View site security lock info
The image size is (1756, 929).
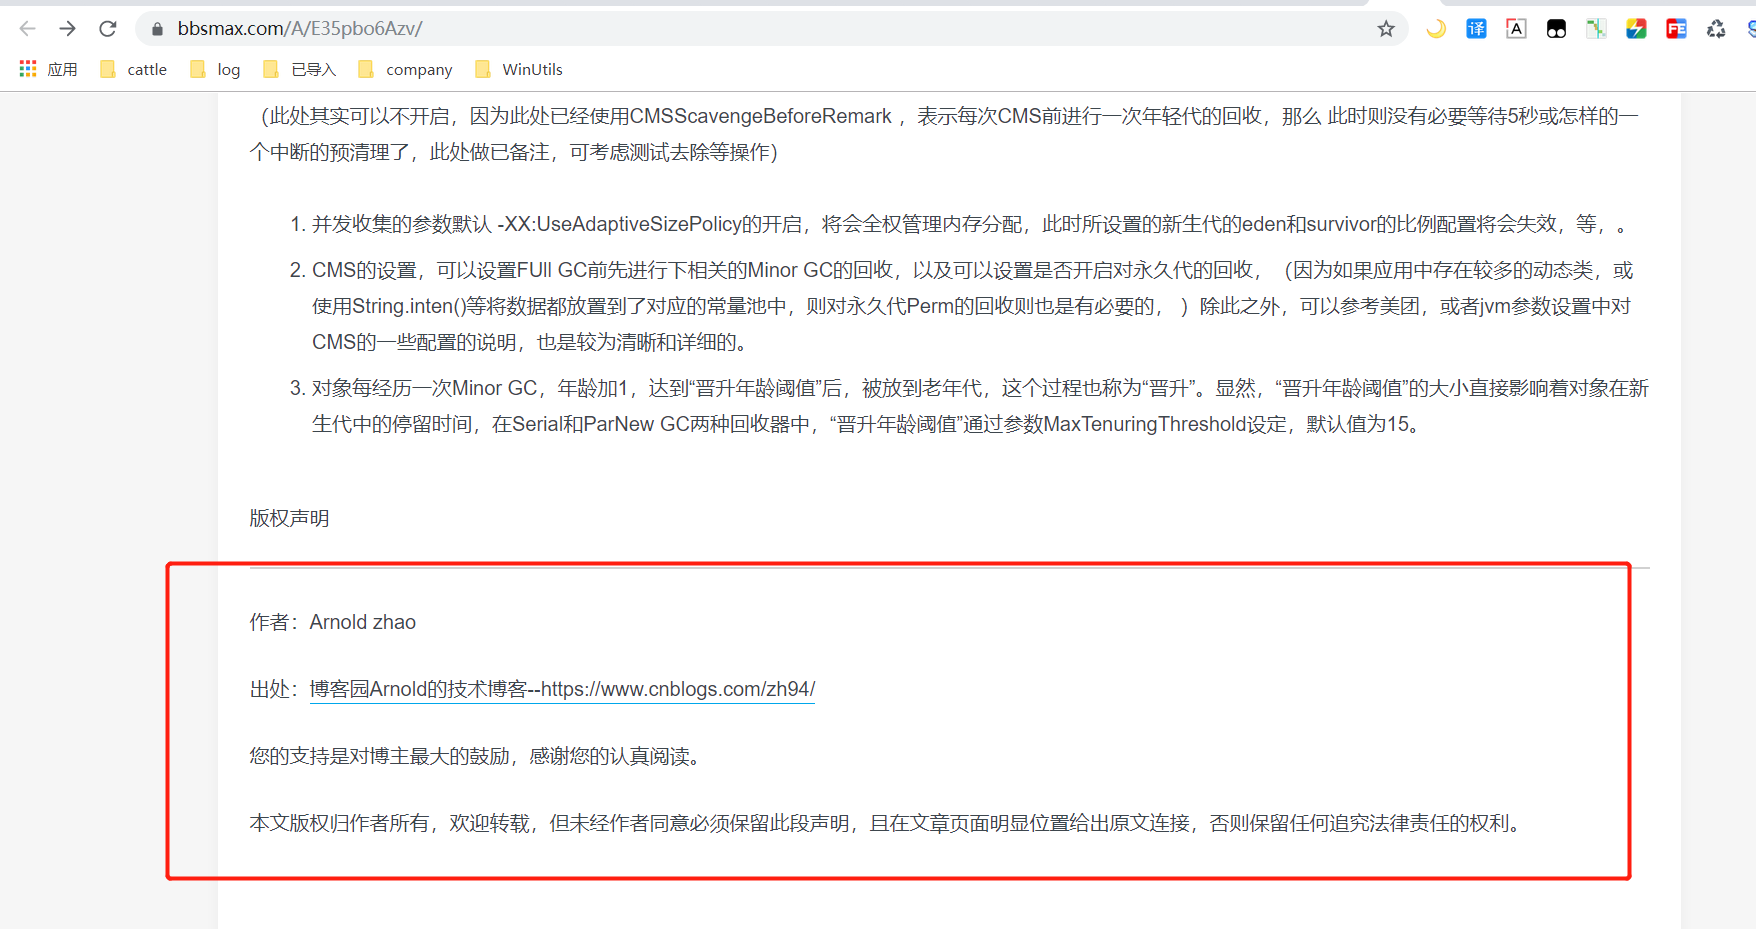pyautogui.click(x=157, y=29)
